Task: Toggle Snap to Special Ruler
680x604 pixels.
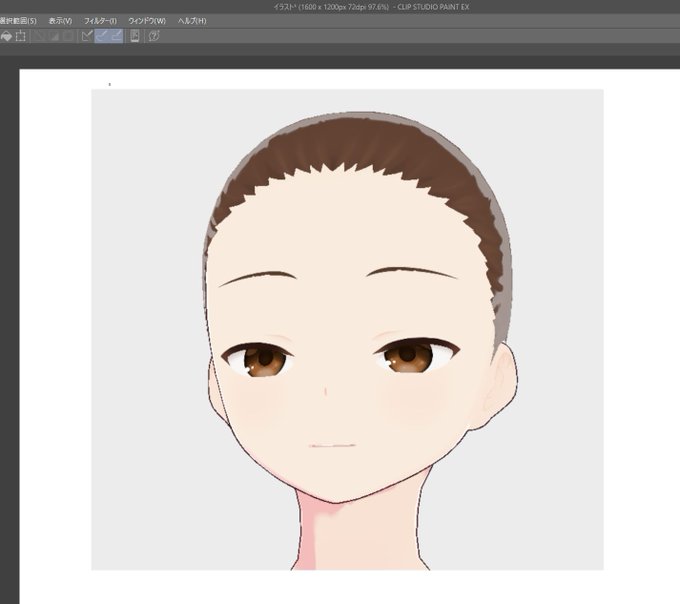Action: (101, 36)
